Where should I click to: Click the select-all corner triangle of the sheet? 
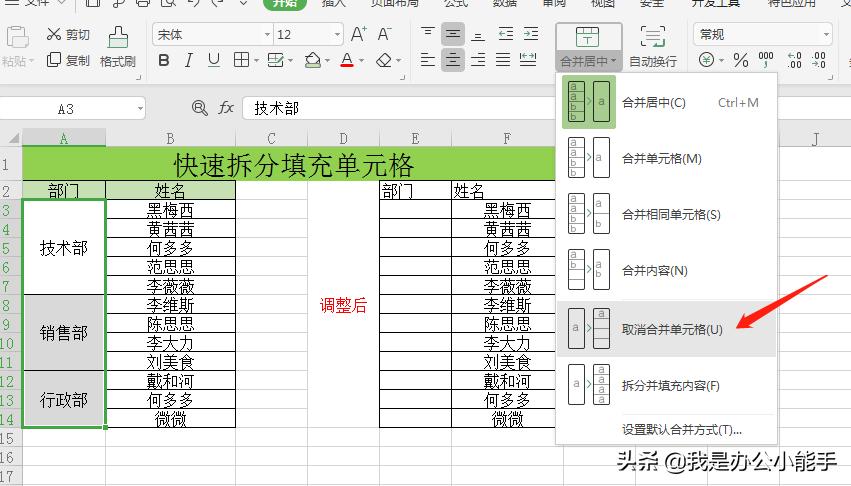click(x=12, y=137)
